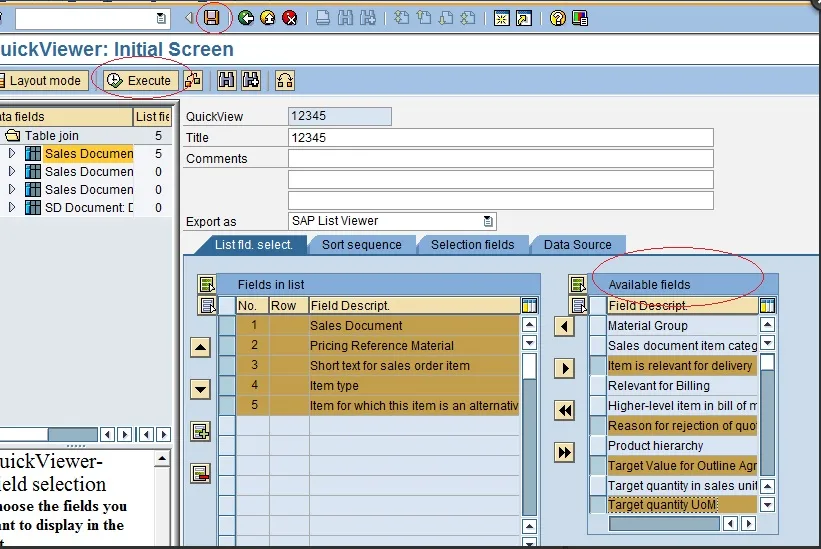
Task: Open the Export as SAP List Viewer dropdown
Action: pyautogui.click(x=488, y=221)
